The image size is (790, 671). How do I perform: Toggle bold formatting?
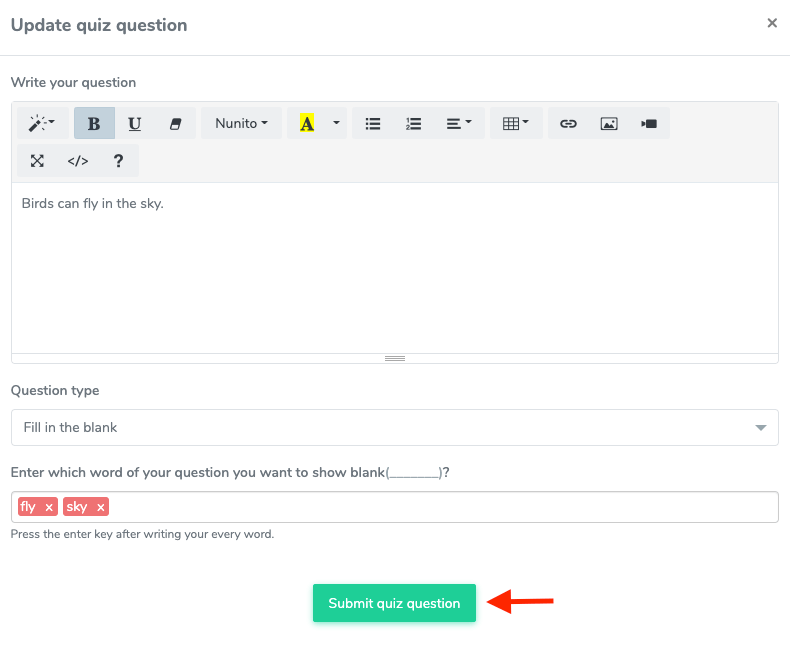click(x=94, y=124)
